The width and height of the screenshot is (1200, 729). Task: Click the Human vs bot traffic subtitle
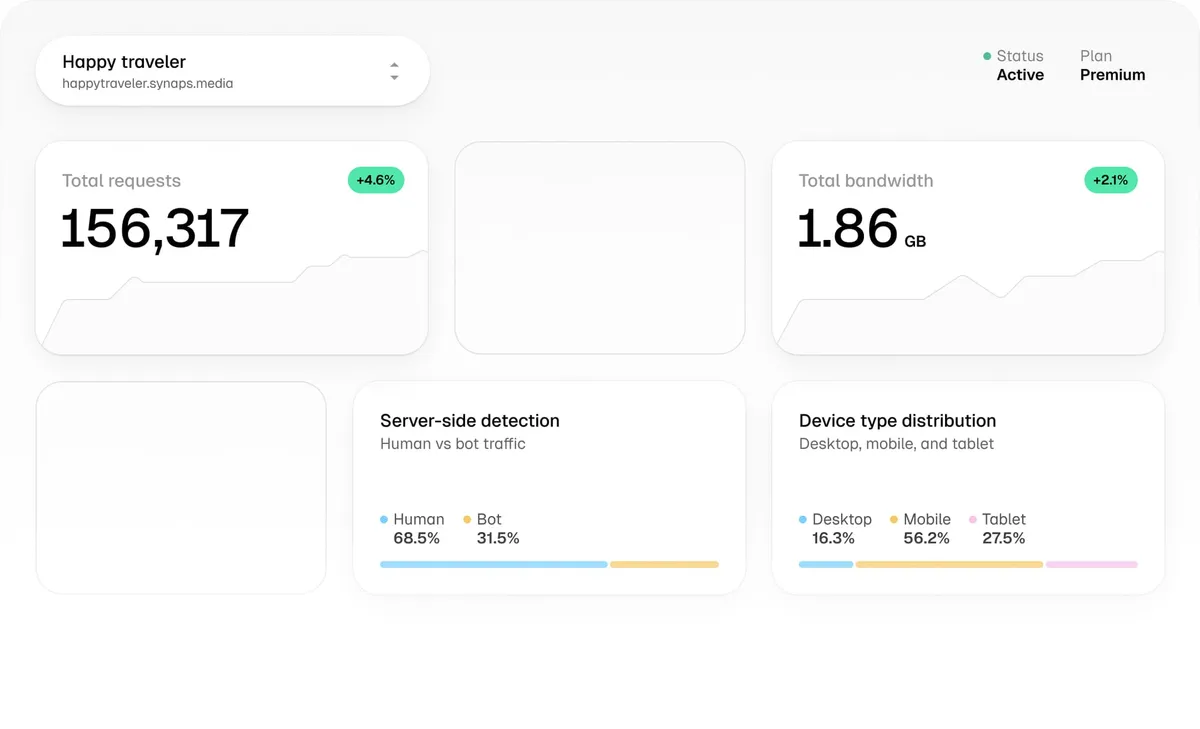pyautogui.click(x=453, y=444)
